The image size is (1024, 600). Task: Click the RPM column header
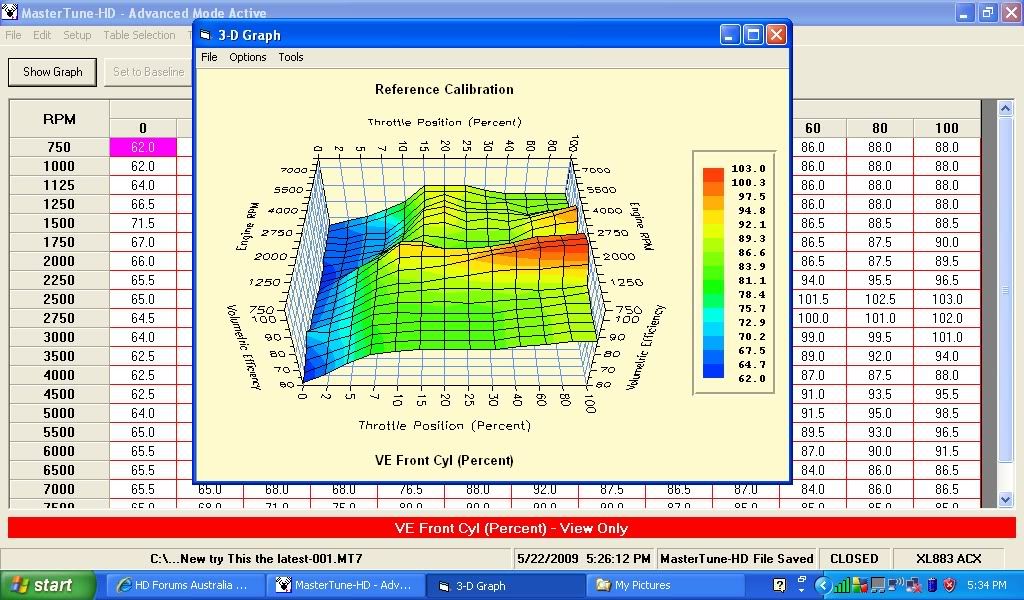pyautogui.click(x=59, y=119)
